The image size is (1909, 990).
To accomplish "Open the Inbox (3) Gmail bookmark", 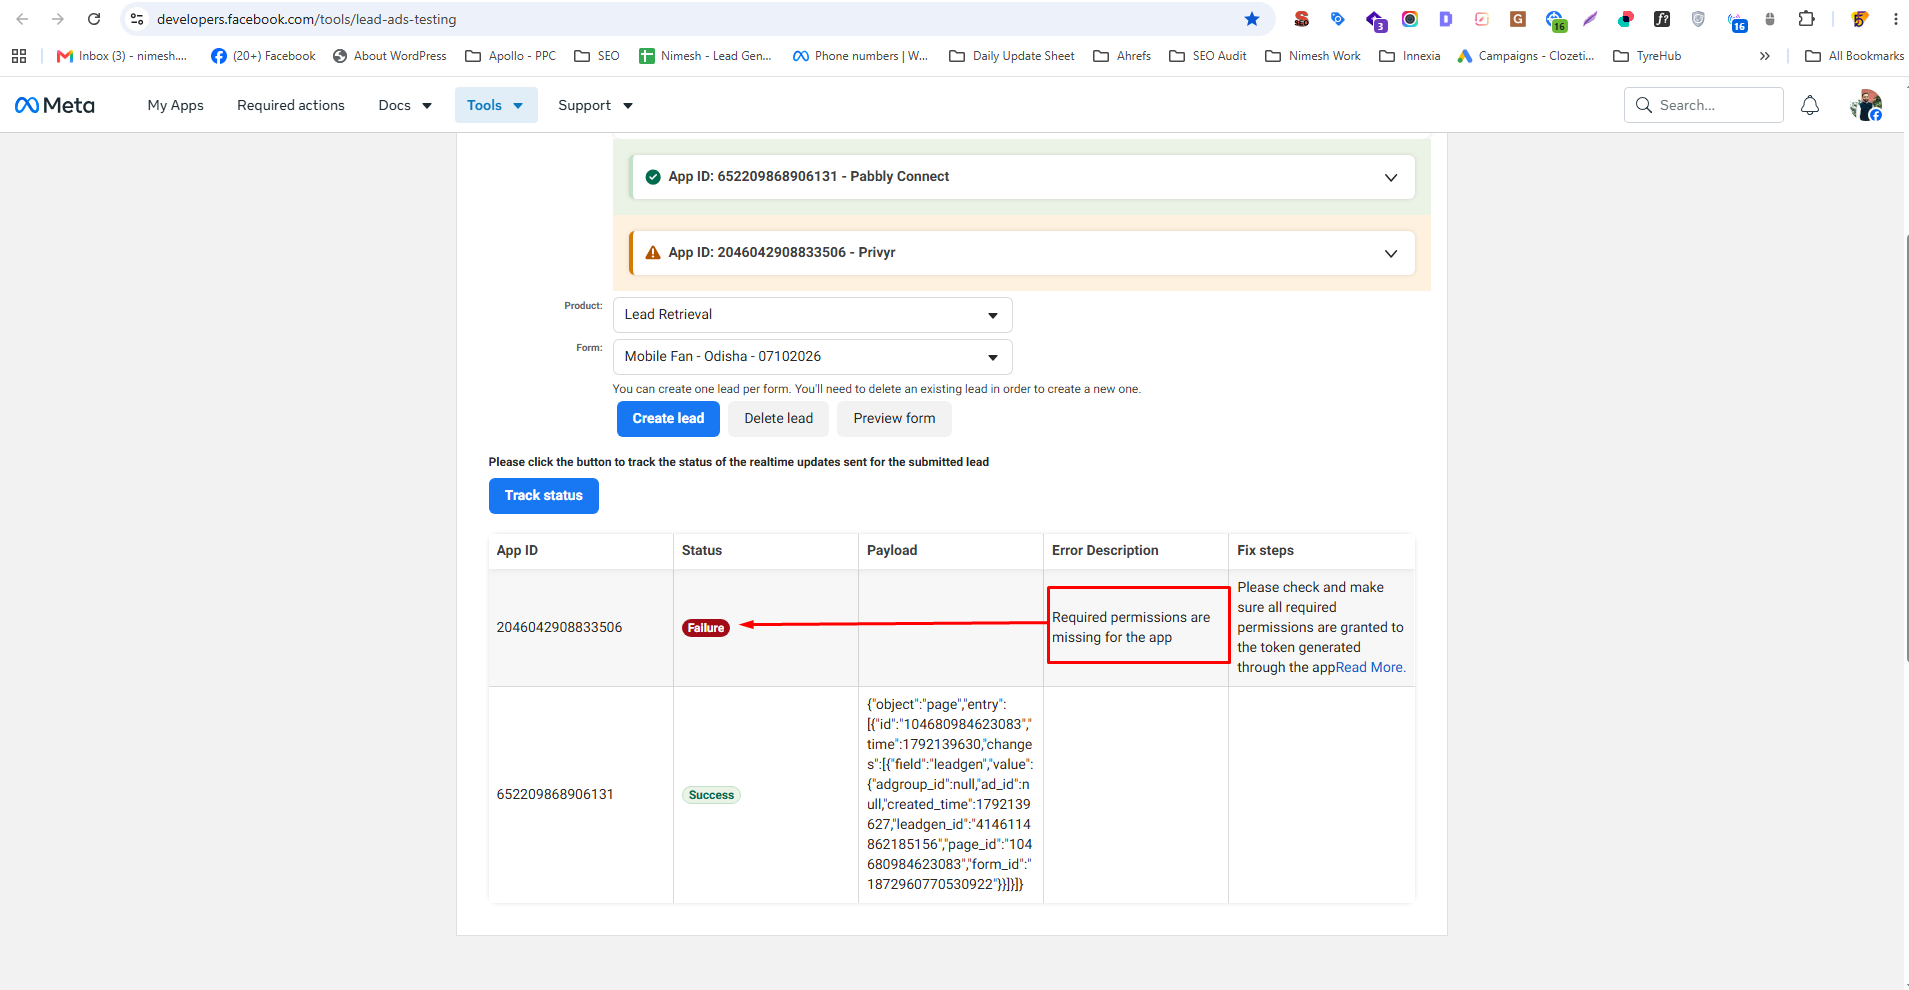I will tap(122, 56).
